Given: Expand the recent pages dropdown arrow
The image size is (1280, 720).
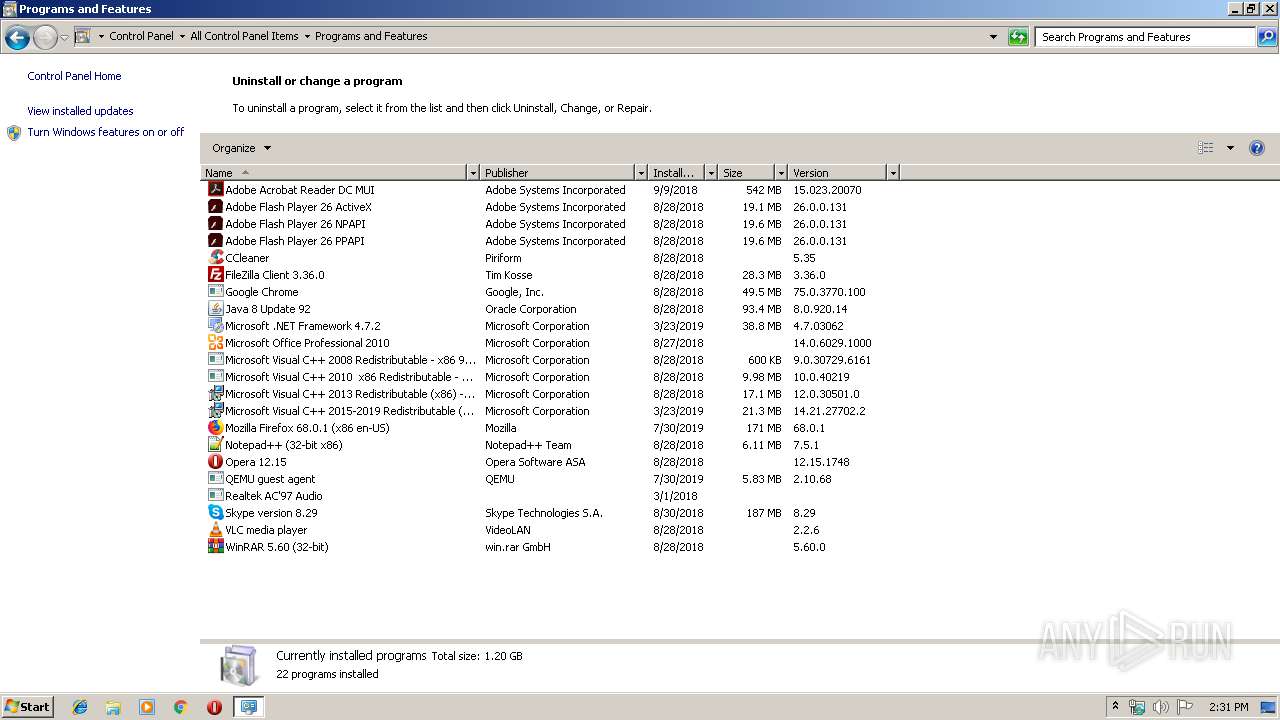Looking at the screenshot, I should (x=64, y=38).
